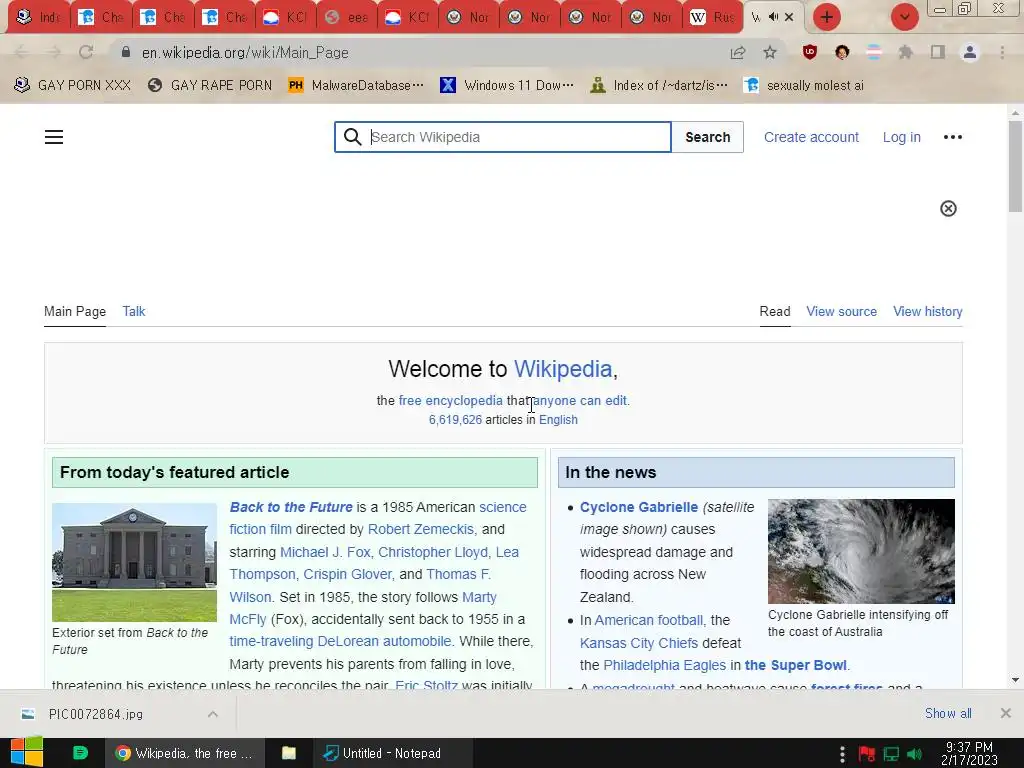Switch to the 'Ind' browser tab

coord(38,17)
